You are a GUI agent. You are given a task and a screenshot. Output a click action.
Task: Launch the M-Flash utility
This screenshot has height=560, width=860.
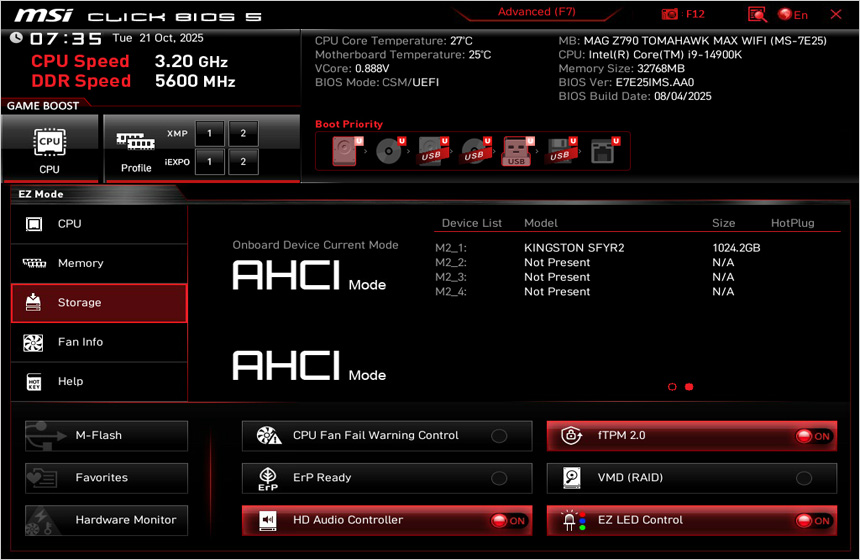tap(106, 436)
